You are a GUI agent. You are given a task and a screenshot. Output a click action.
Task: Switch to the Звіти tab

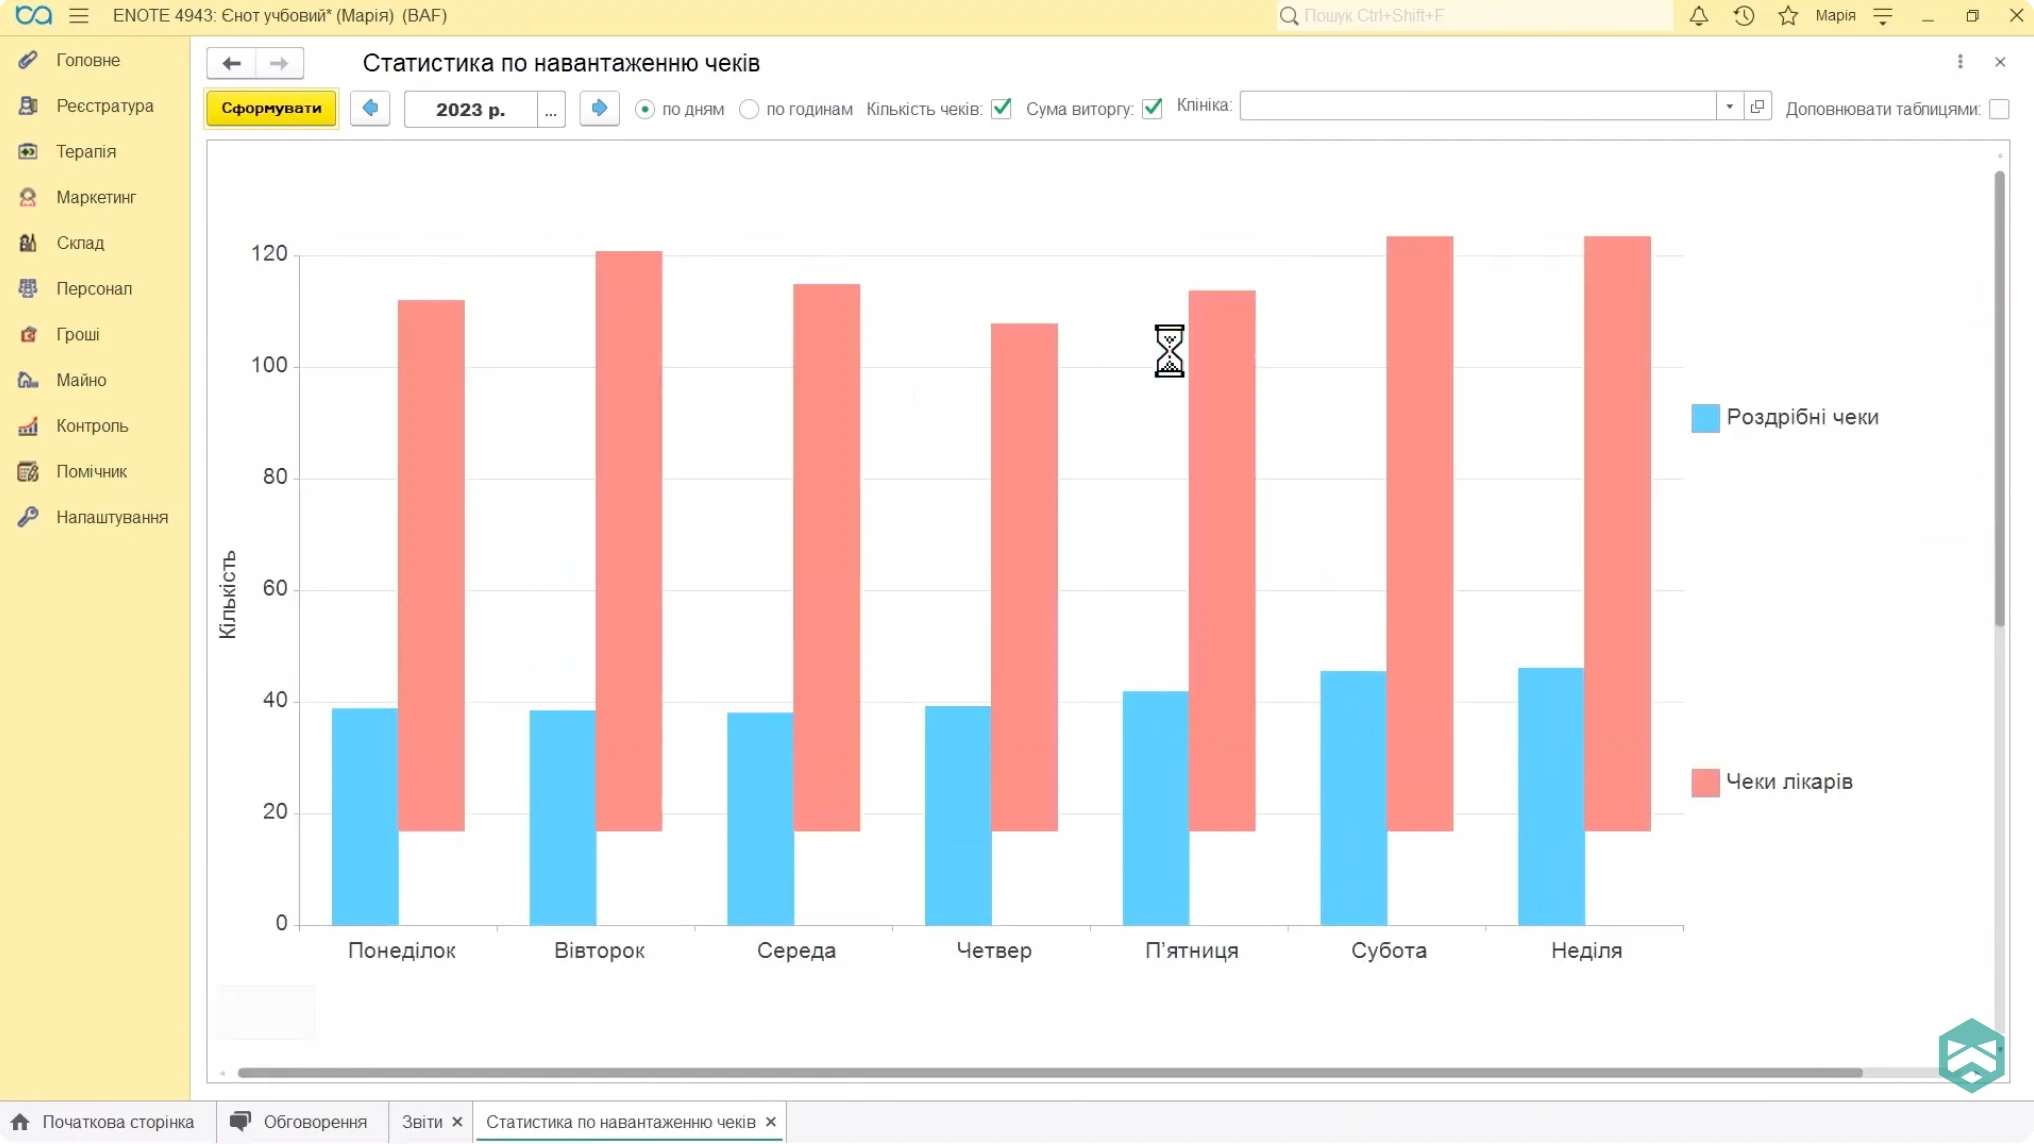point(420,1121)
